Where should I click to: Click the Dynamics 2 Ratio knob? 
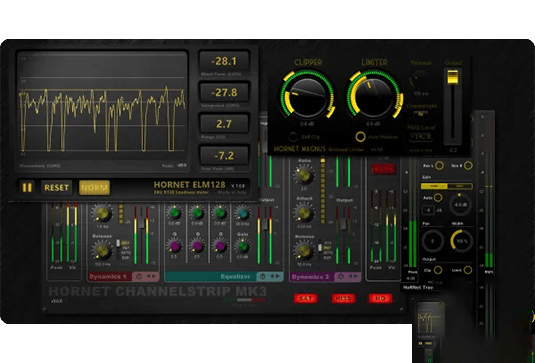pos(304,175)
